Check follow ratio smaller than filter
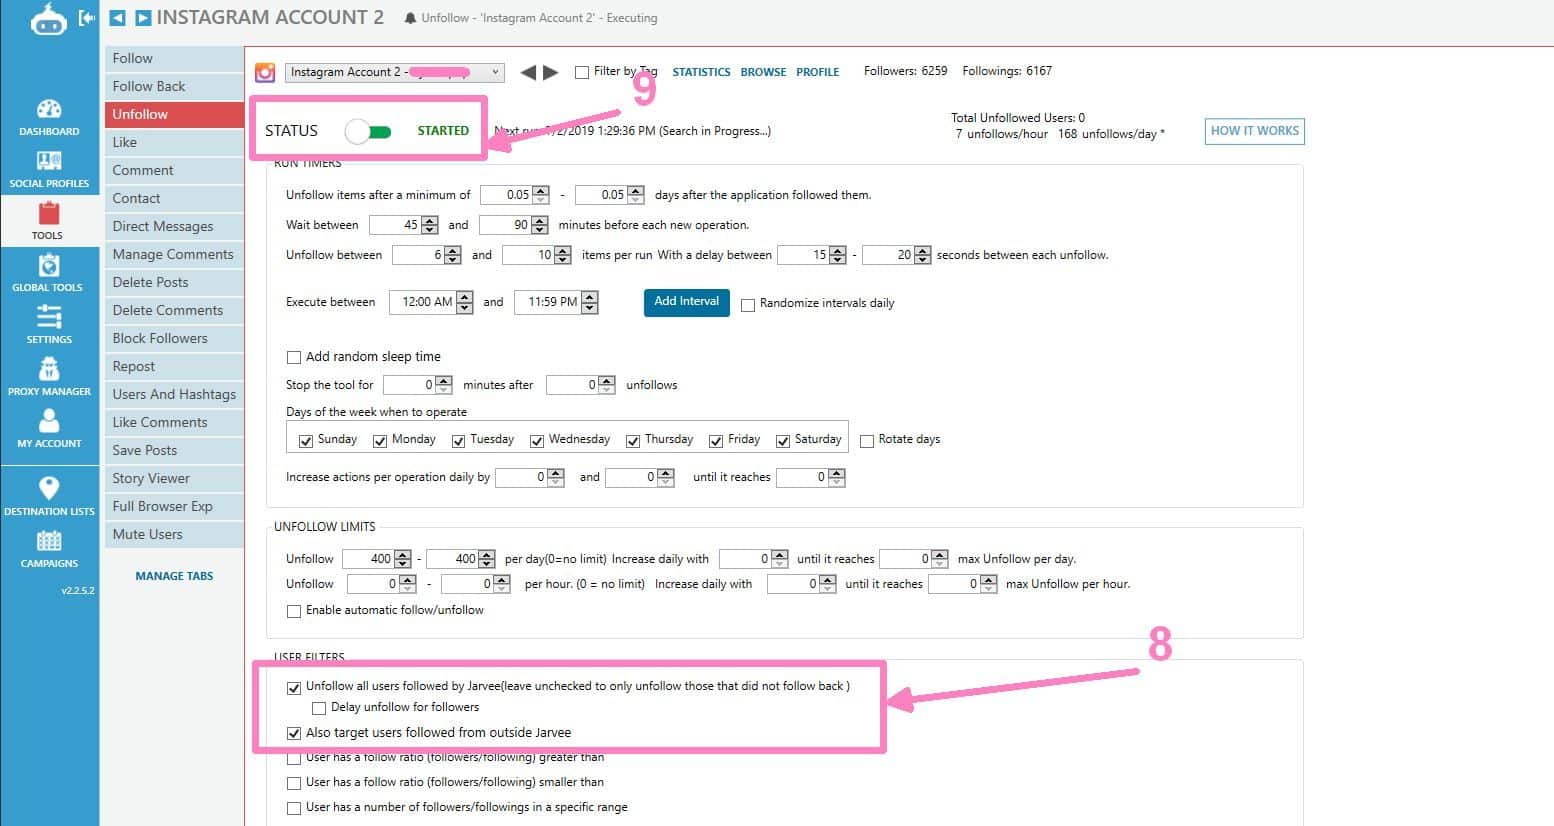 (293, 783)
